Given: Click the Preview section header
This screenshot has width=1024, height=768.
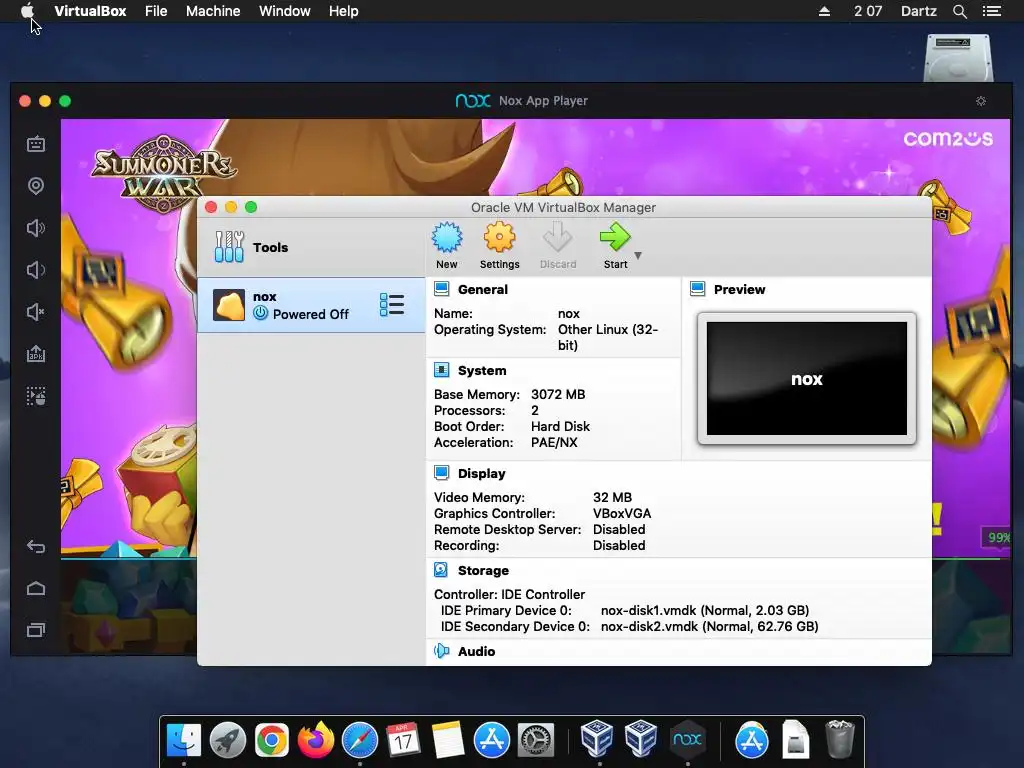Looking at the screenshot, I should pyautogui.click(x=739, y=289).
